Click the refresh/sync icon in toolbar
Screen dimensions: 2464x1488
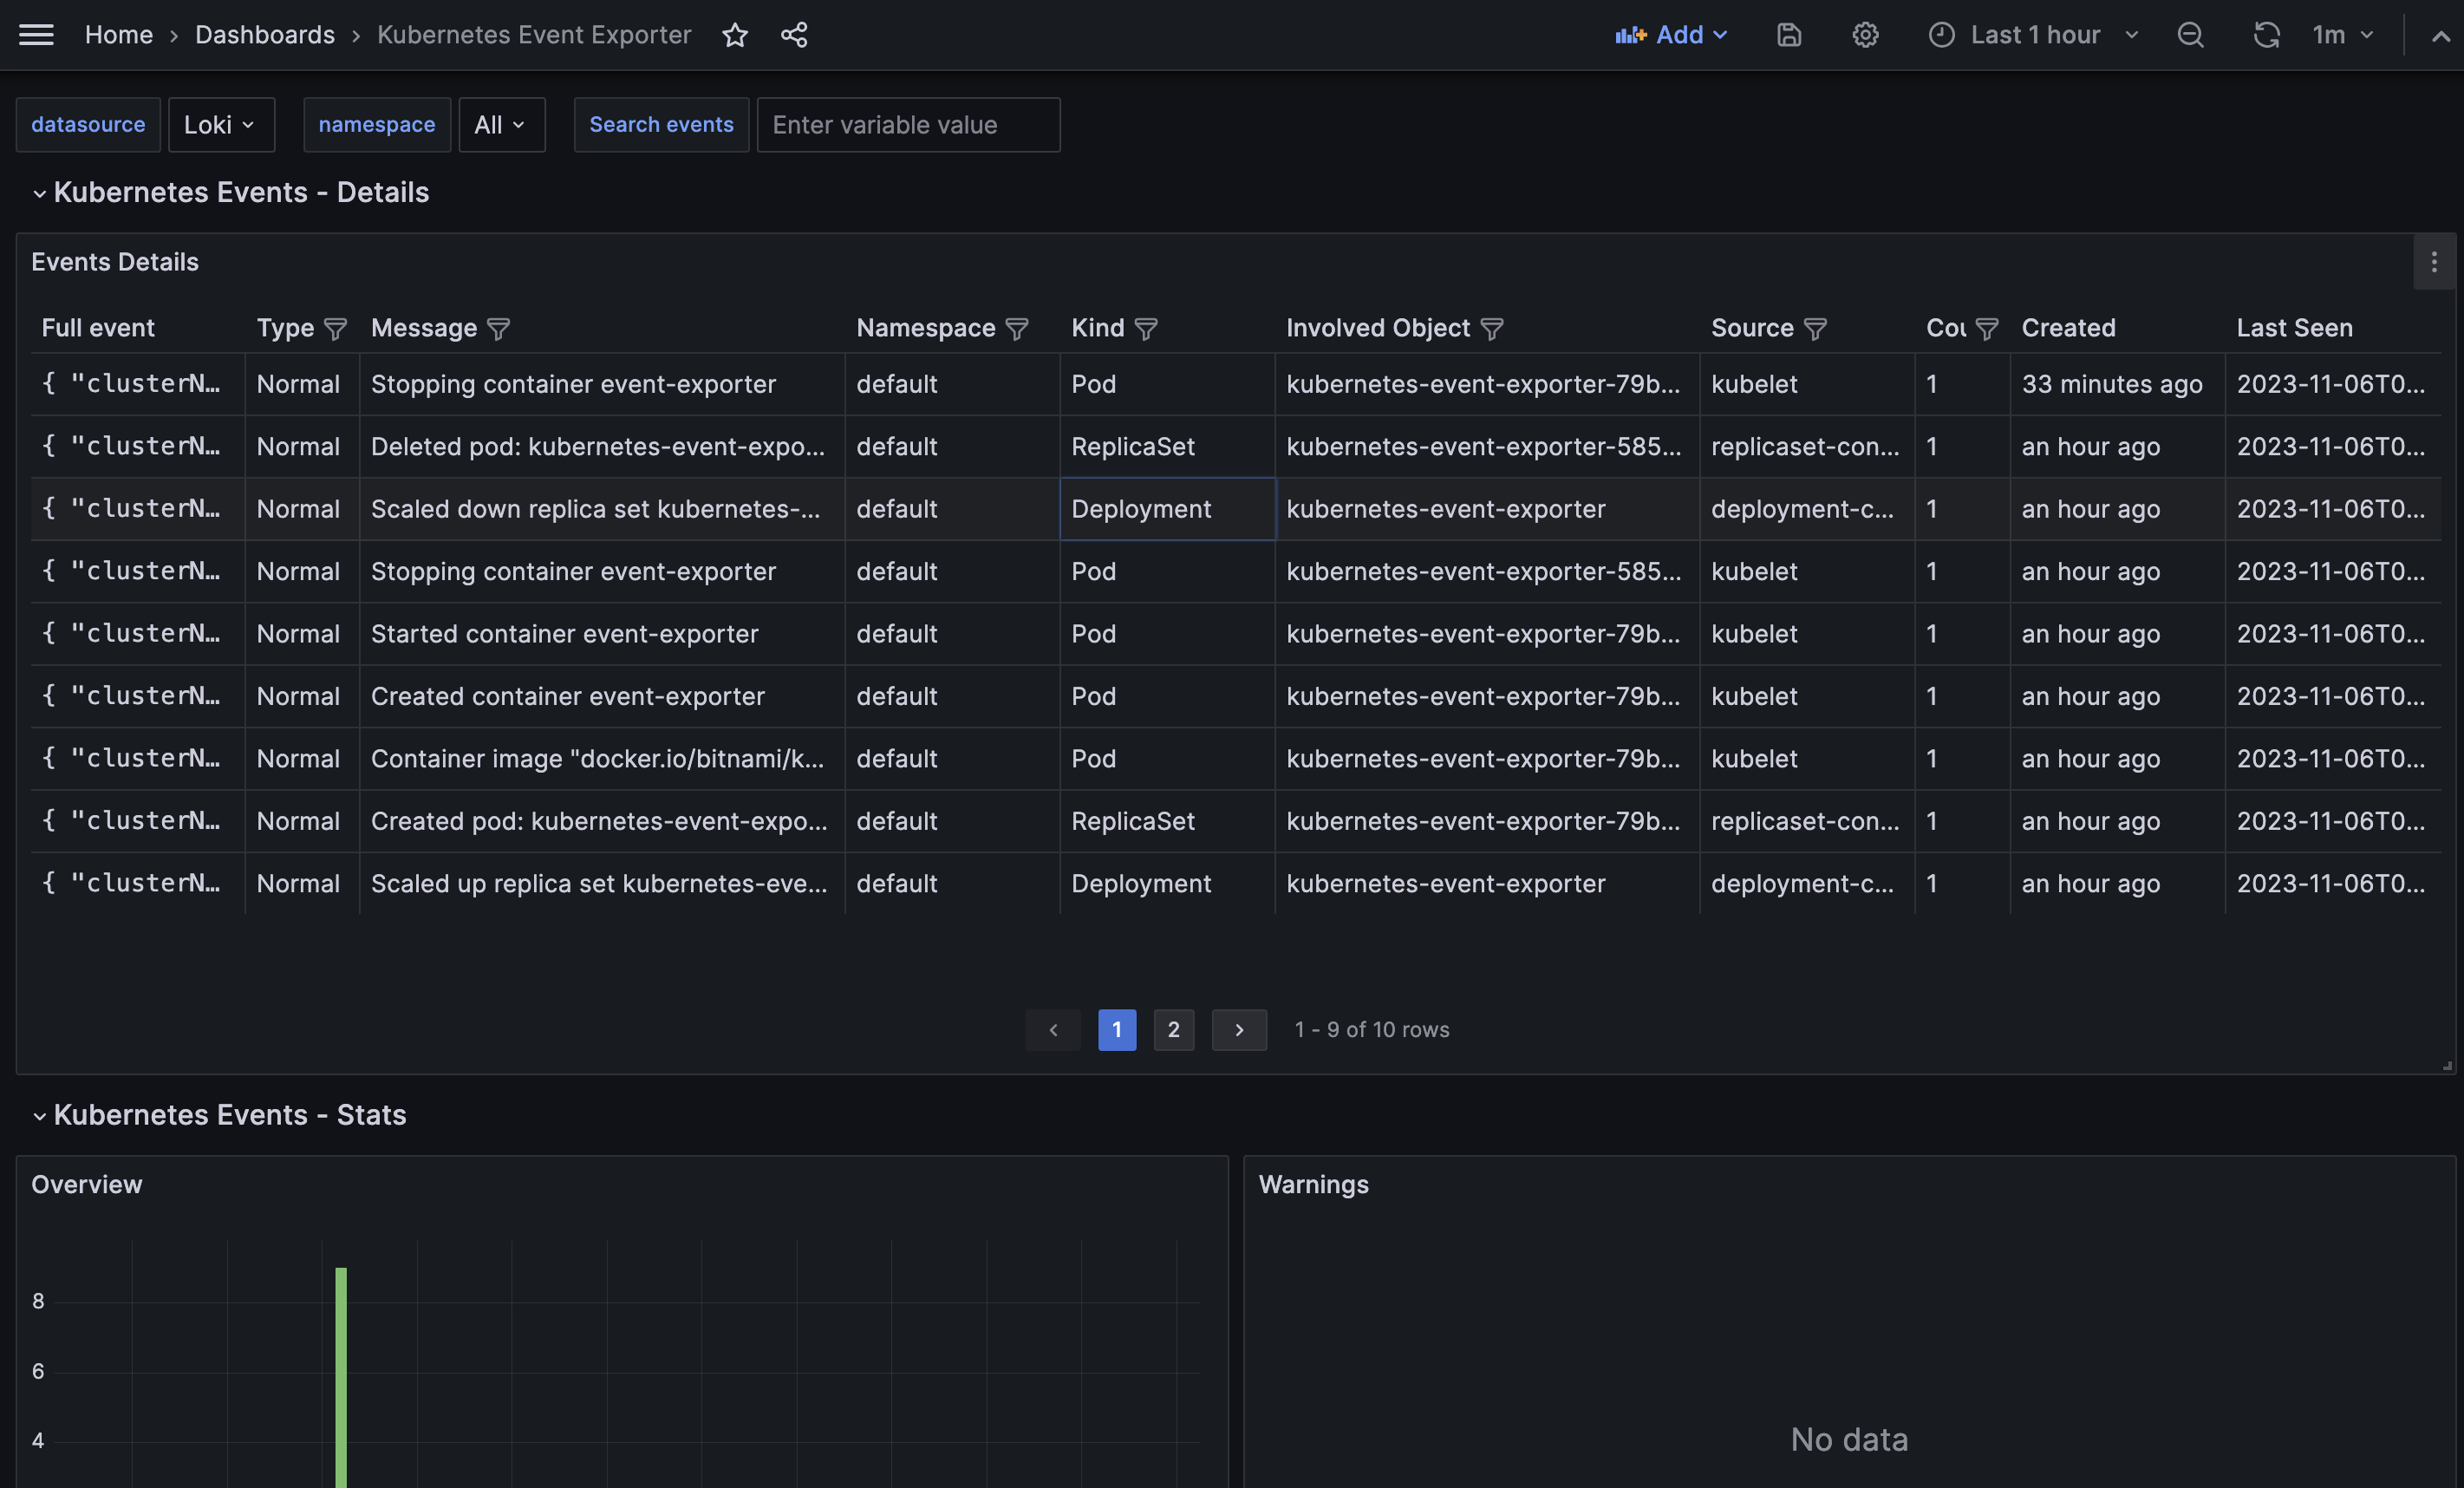(x=2267, y=36)
